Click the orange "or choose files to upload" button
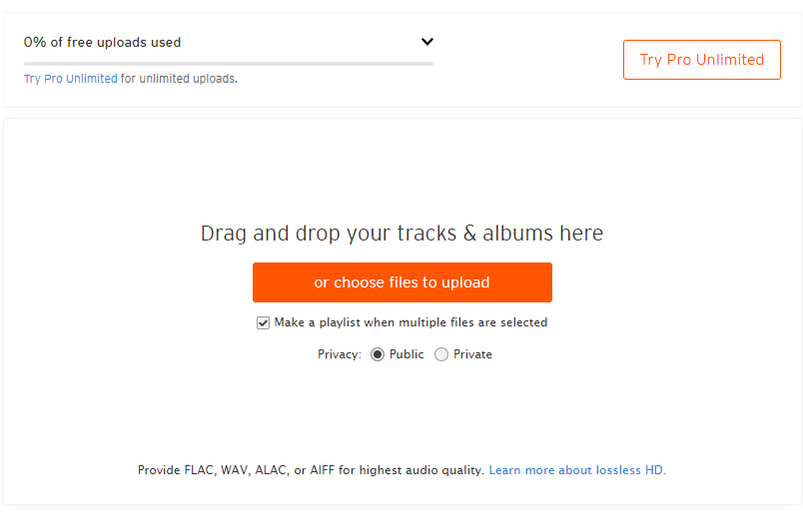Viewport: 803px width, 516px height. click(x=402, y=282)
